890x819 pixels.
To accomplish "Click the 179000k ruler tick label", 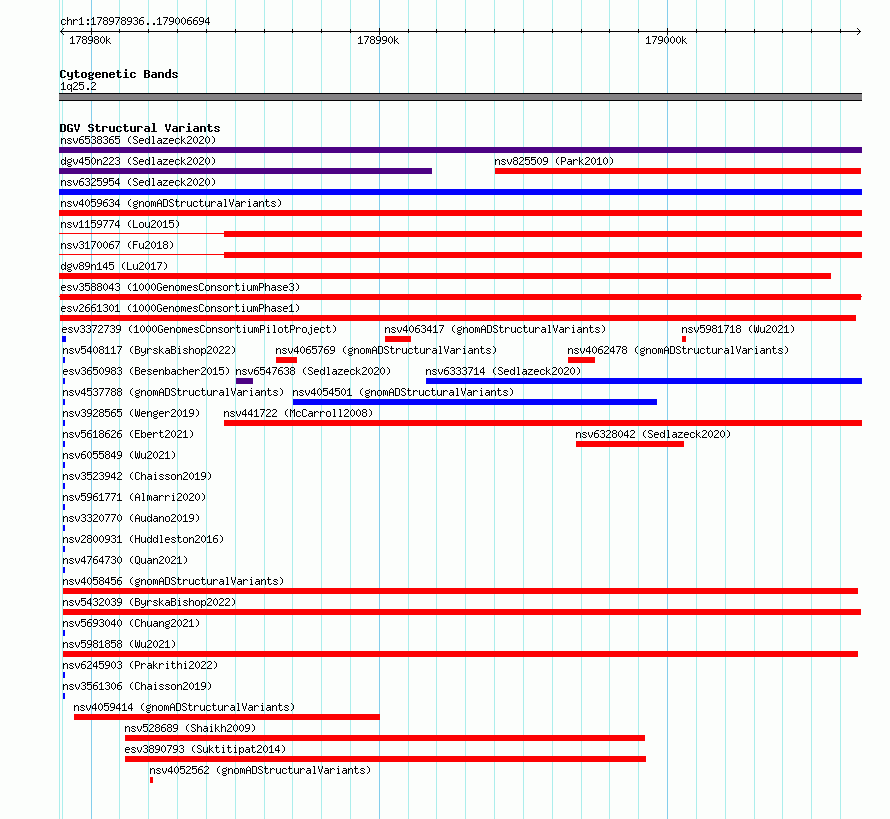I will pos(666,40).
